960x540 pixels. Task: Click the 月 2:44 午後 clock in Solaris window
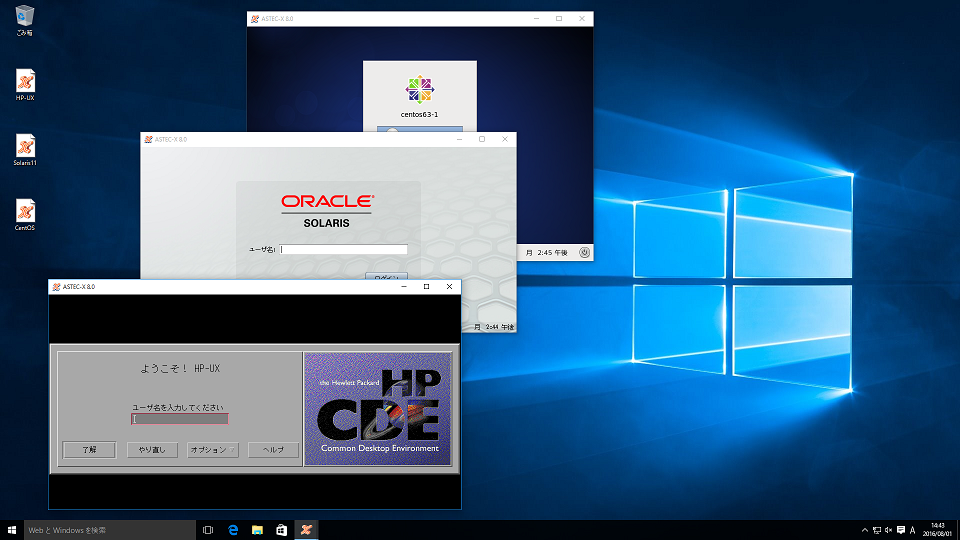click(x=493, y=327)
